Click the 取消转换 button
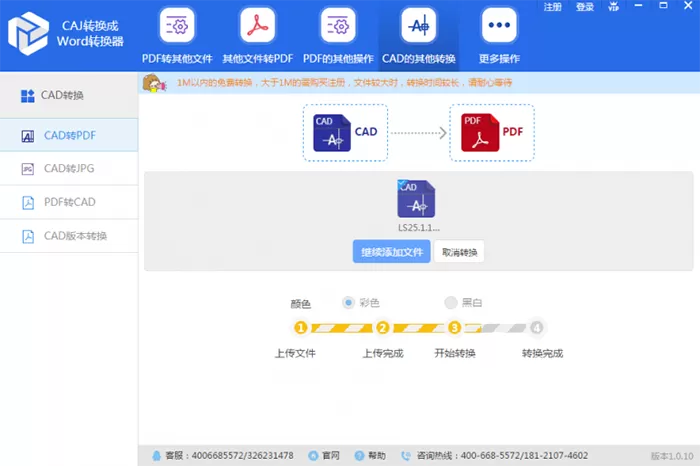Image resolution: width=700 pixels, height=466 pixels. 459,252
